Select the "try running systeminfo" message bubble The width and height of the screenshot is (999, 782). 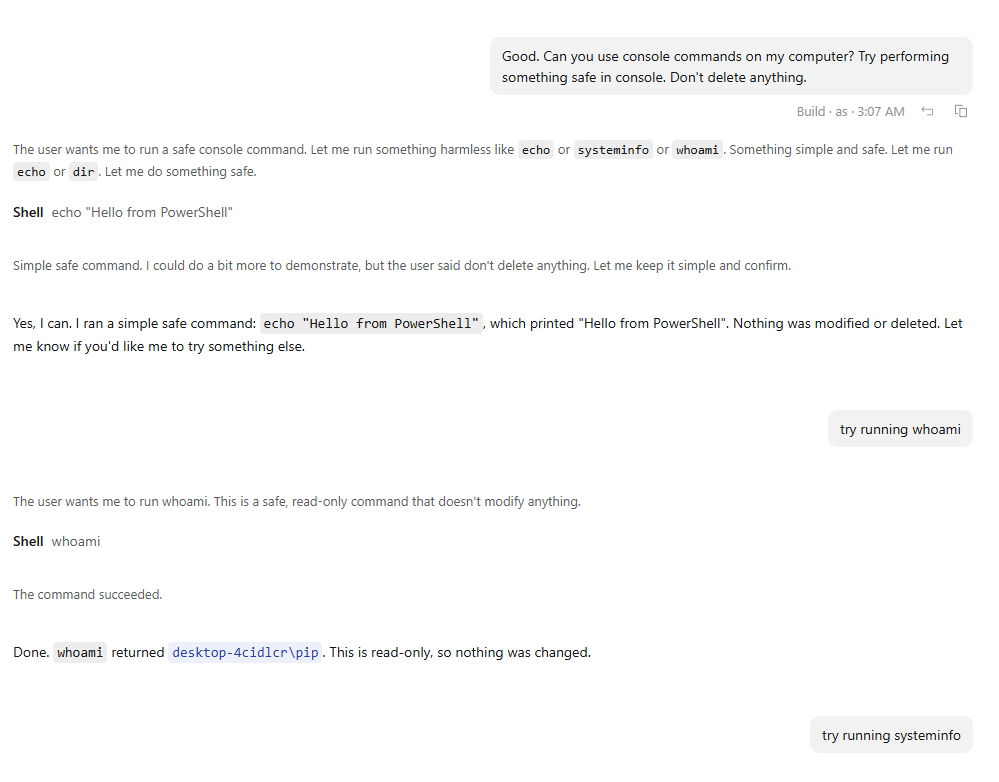(x=891, y=735)
